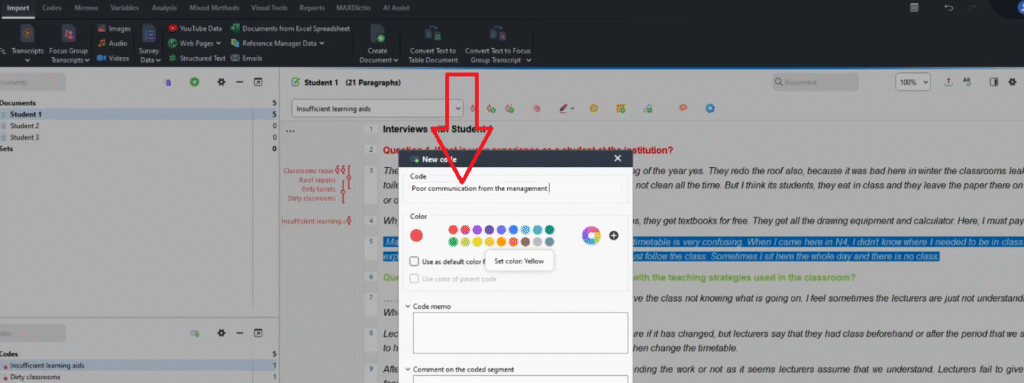Open the zoom 100% dropdown

pyautogui.click(x=914, y=82)
